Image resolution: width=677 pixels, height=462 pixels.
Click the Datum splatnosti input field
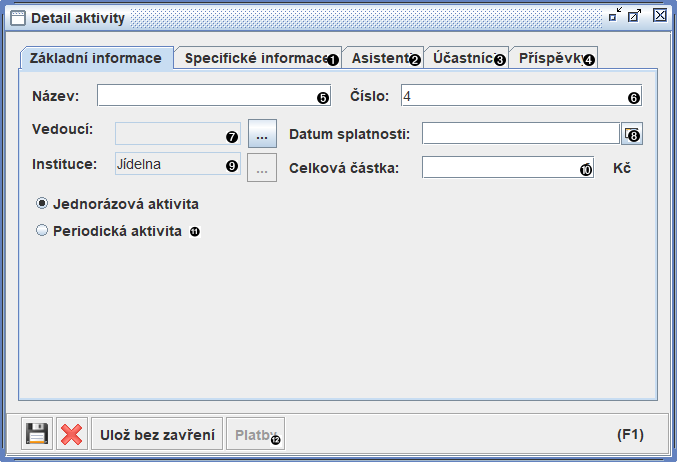click(521, 133)
